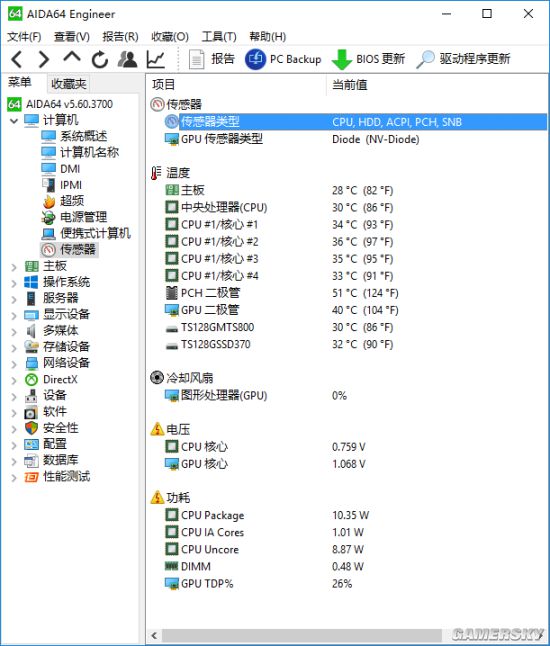Open the 工具(T) menu
Viewport: 550px width, 646px height.
tap(219, 37)
